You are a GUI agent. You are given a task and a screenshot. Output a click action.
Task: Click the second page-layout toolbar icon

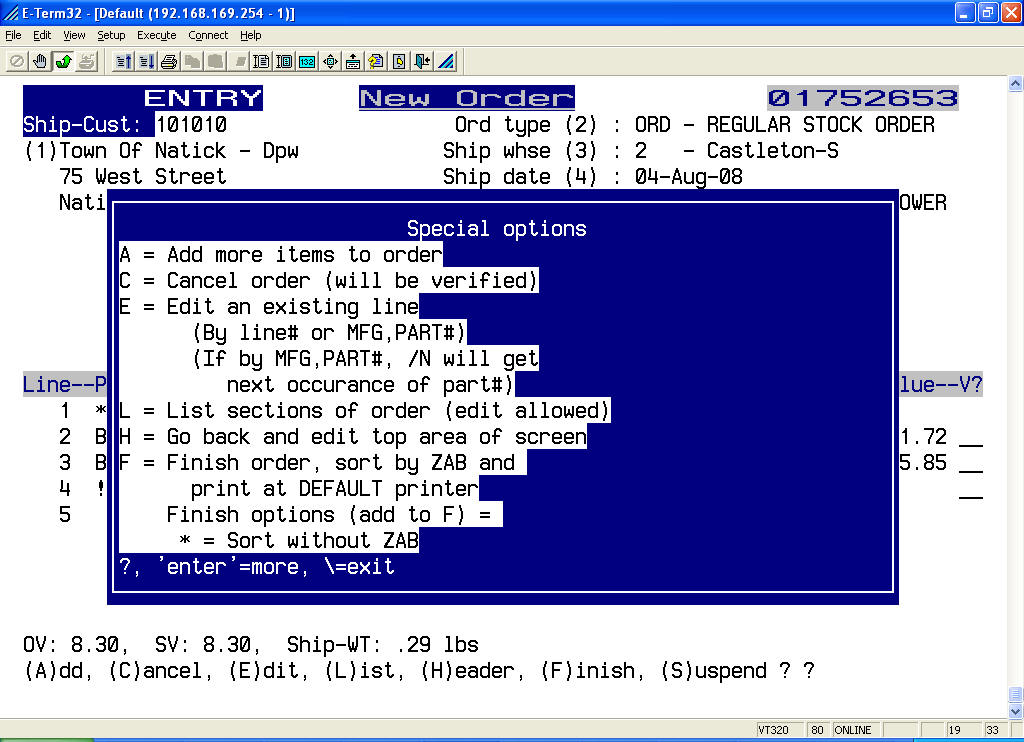click(x=284, y=61)
